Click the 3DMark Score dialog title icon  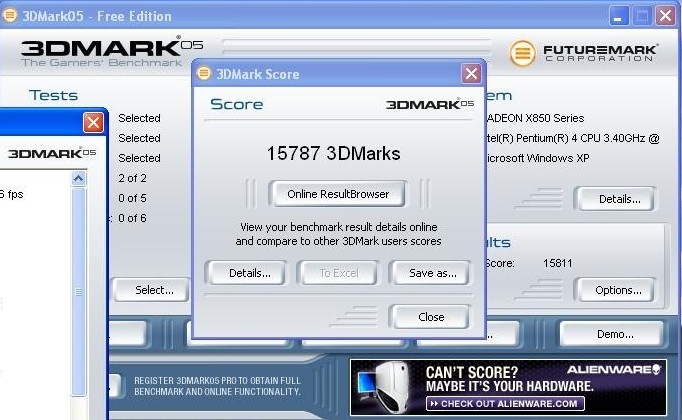204,73
